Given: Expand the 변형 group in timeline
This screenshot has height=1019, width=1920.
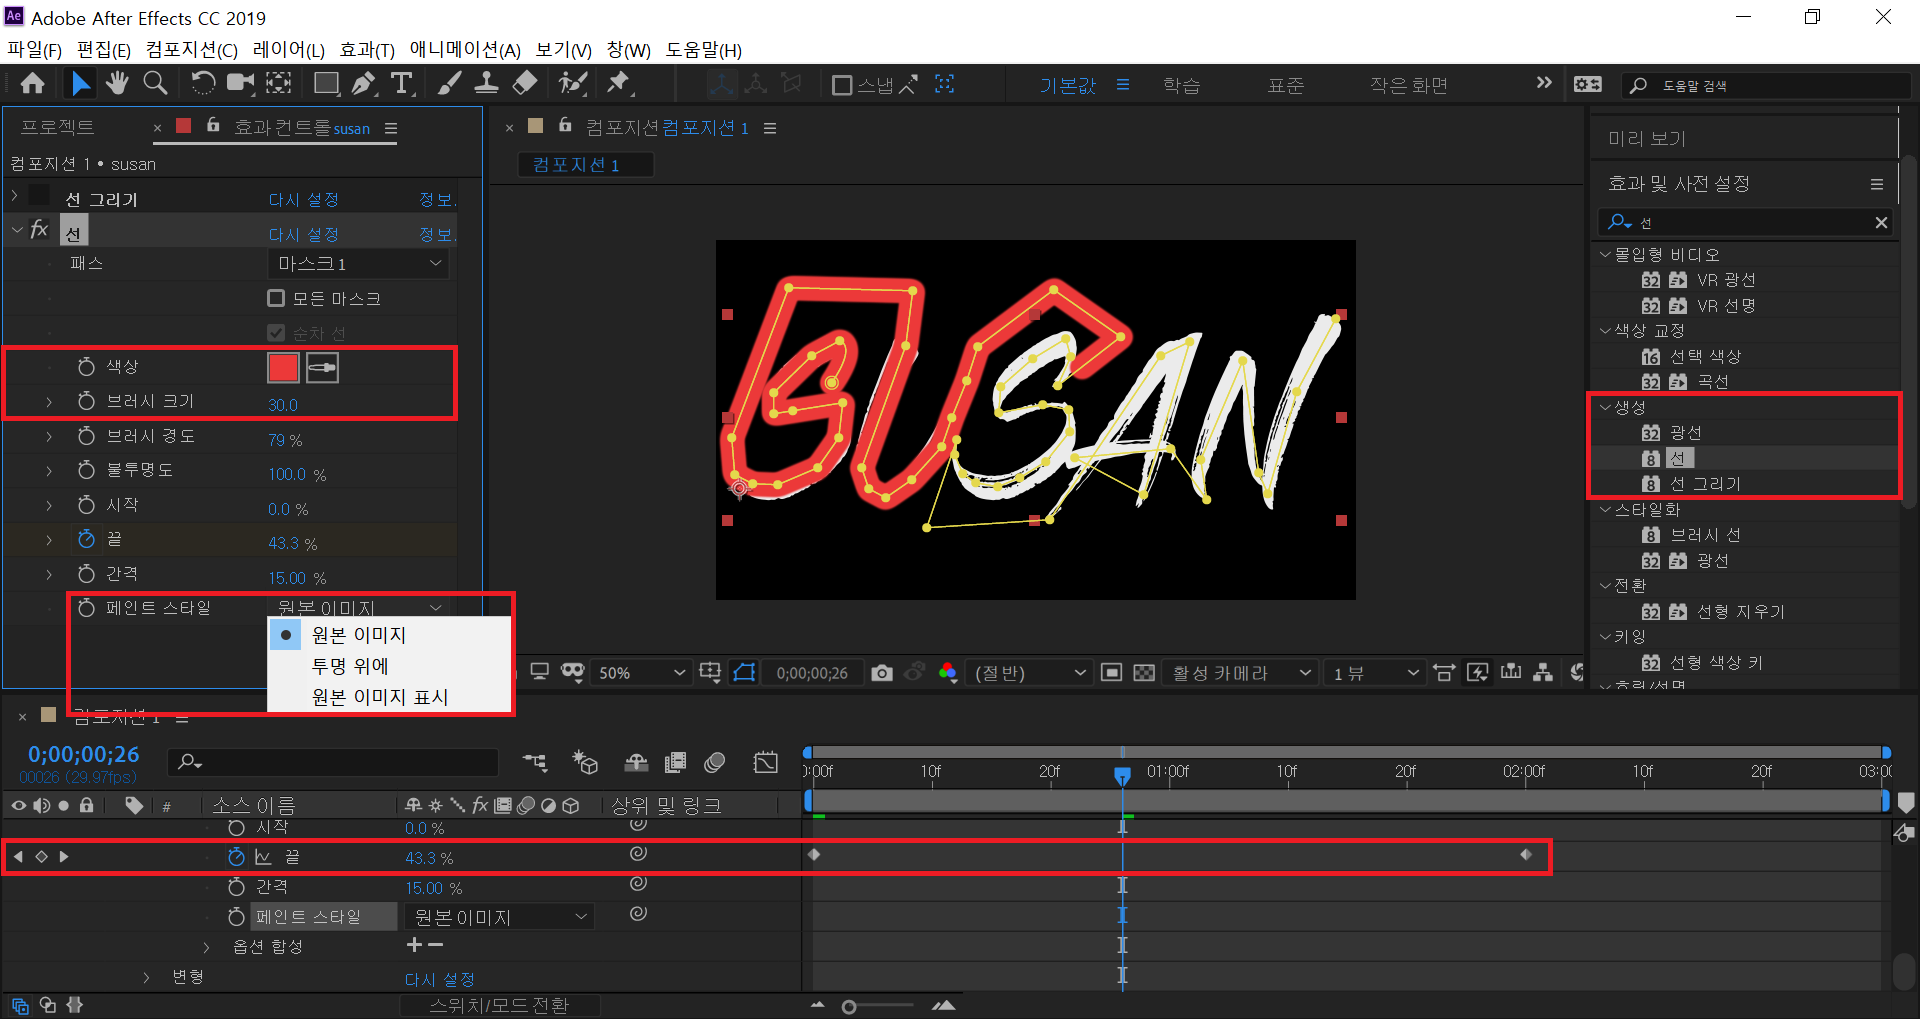Looking at the screenshot, I should [146, 977].
